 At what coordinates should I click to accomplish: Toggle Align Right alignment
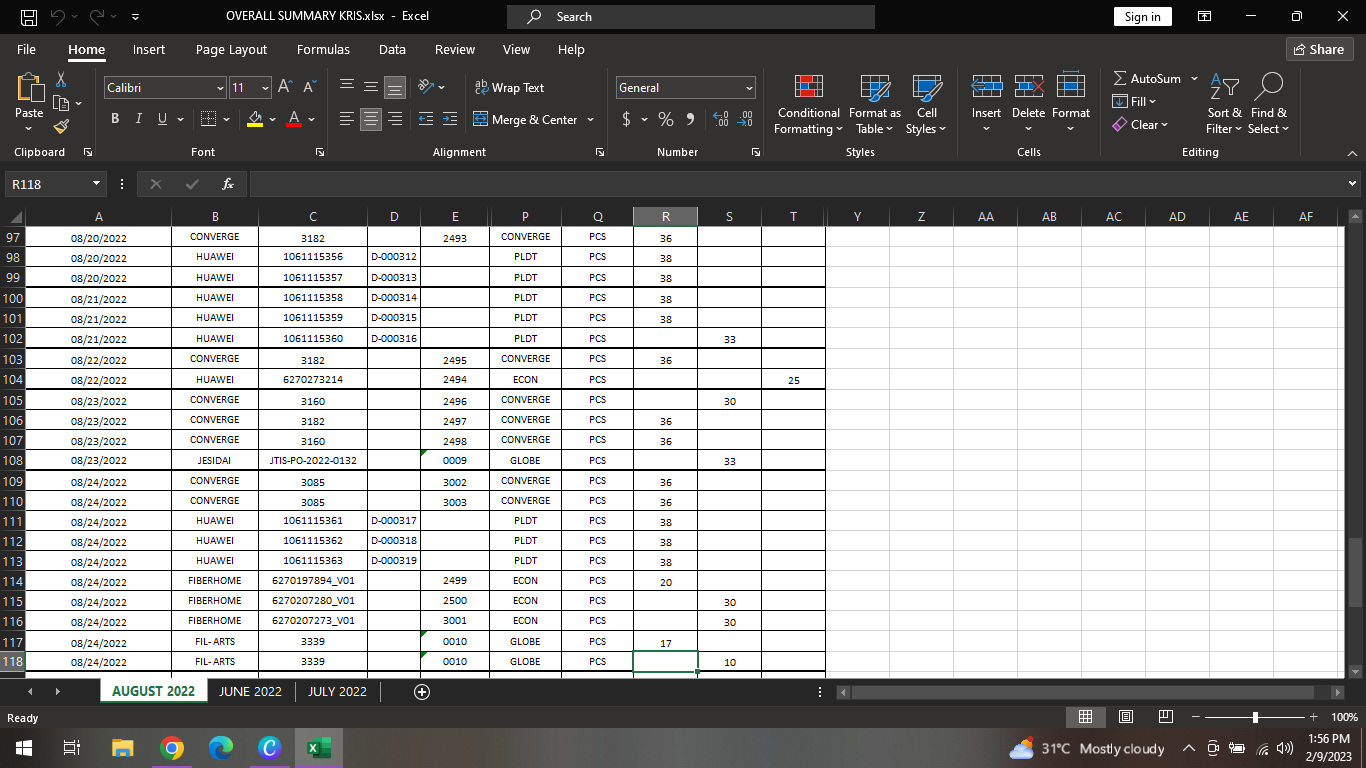pos(395,120)
